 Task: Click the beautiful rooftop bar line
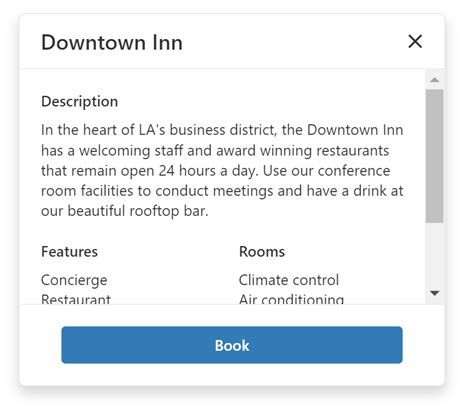125,211
